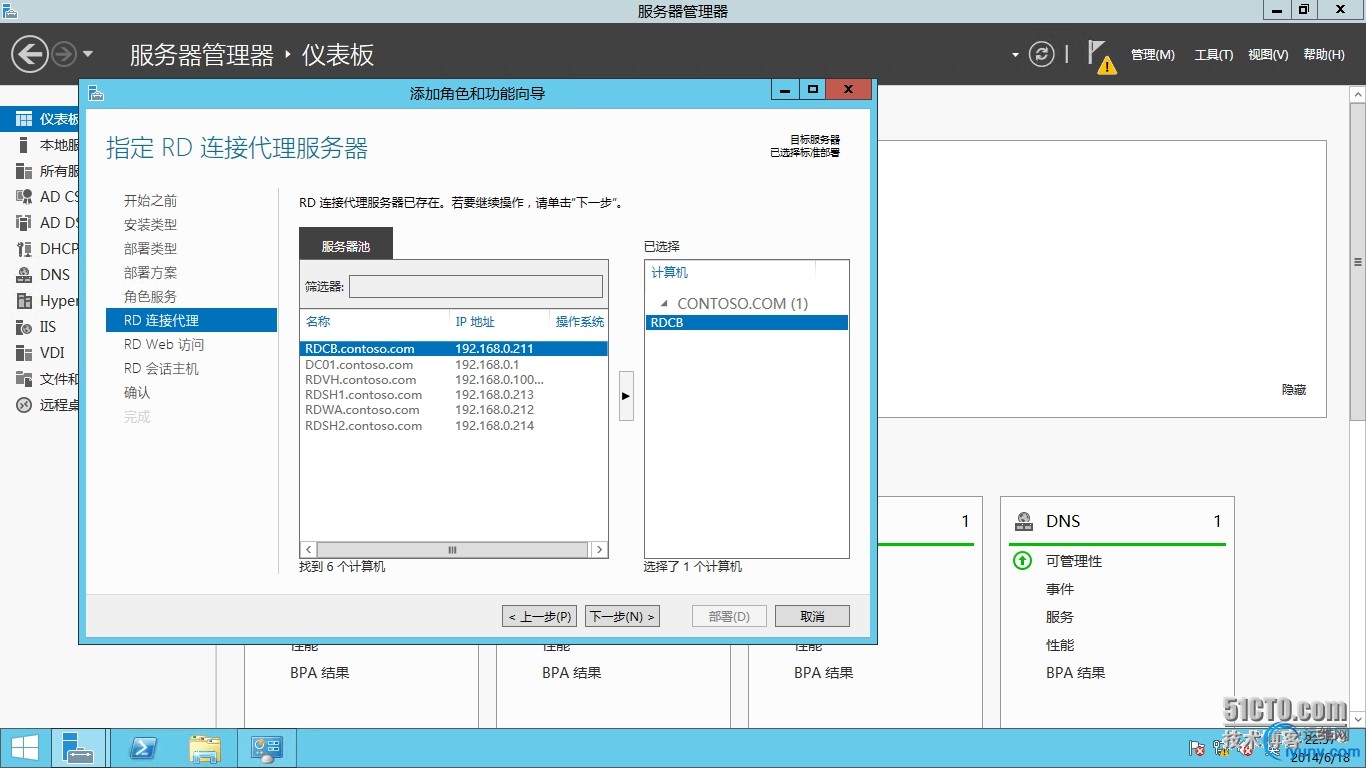Select RDCB.contoso.com in server pool

[x=454, y=349]
